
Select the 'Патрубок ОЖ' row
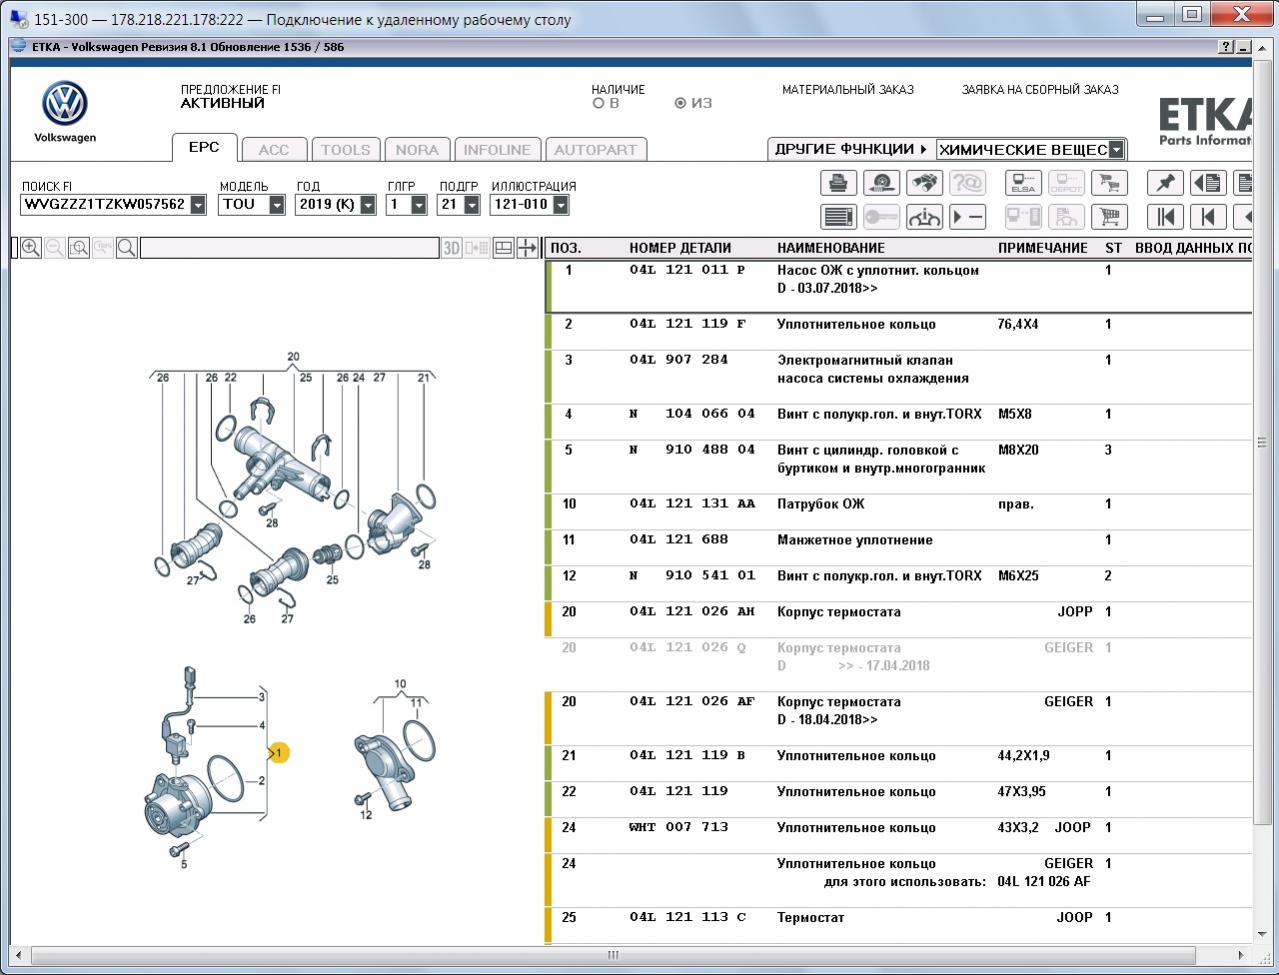coord(898,512)
